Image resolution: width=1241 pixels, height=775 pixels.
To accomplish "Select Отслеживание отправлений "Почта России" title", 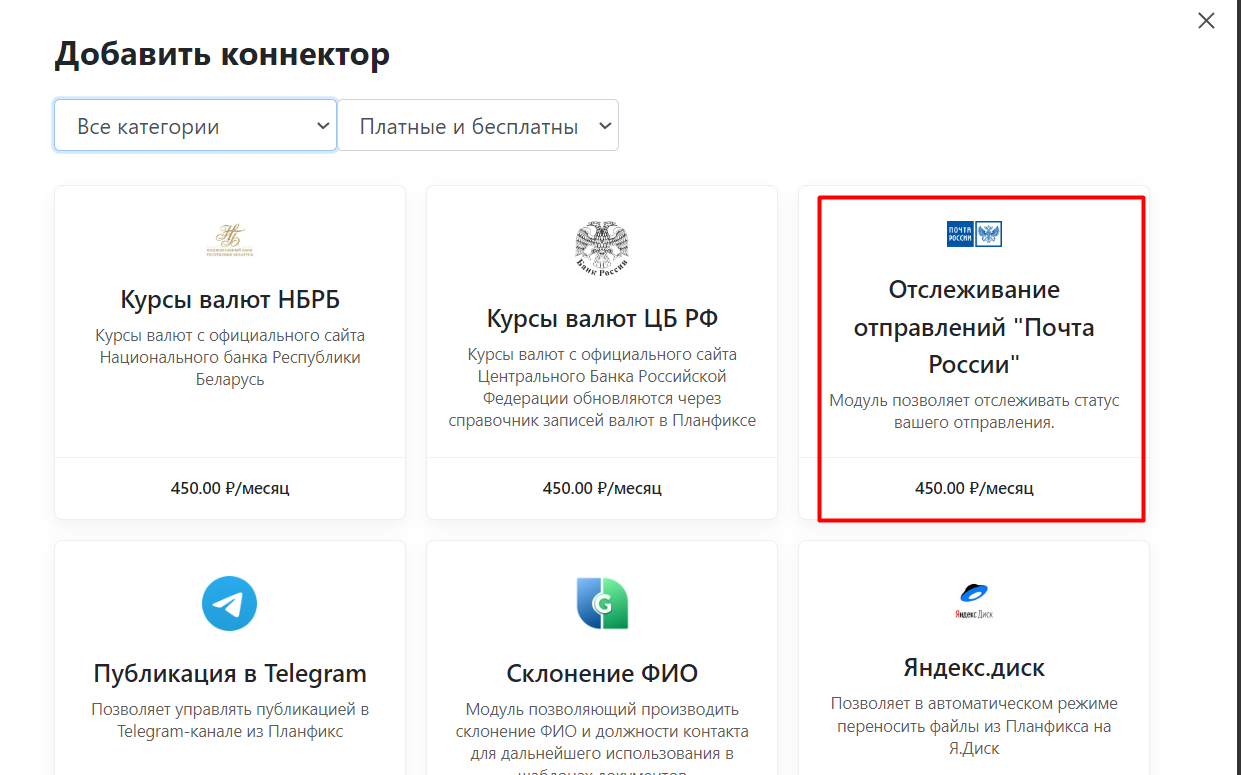I will click(974, 327).
